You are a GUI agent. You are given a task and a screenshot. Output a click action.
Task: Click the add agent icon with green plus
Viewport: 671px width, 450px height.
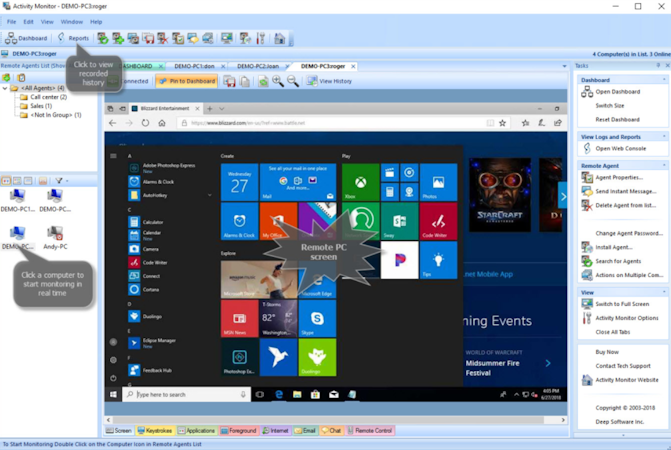coord(118,38)
